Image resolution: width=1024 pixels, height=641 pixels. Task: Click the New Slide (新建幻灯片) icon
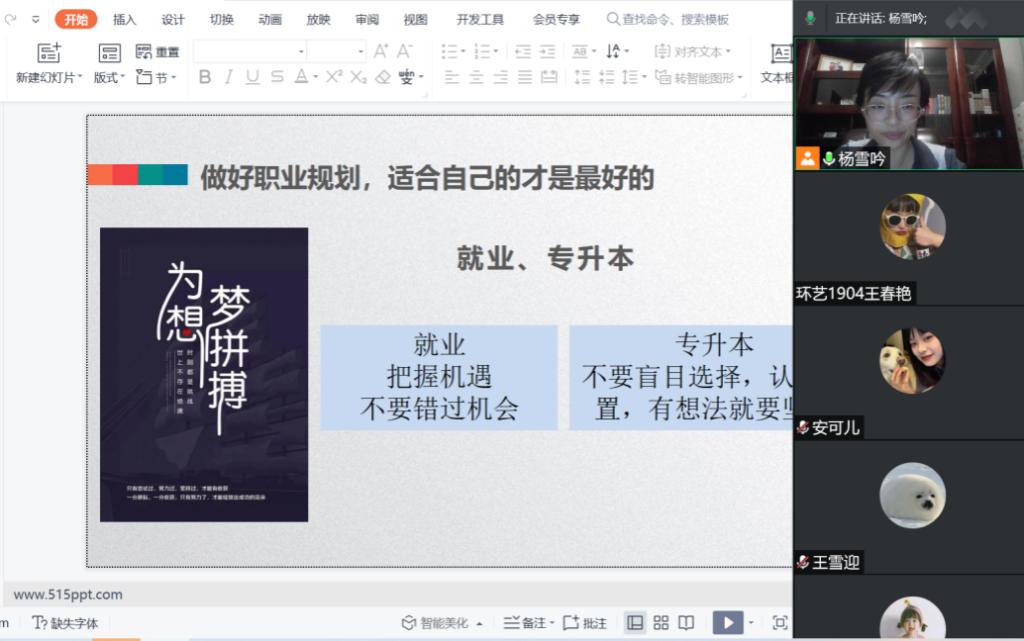point(48,53)
